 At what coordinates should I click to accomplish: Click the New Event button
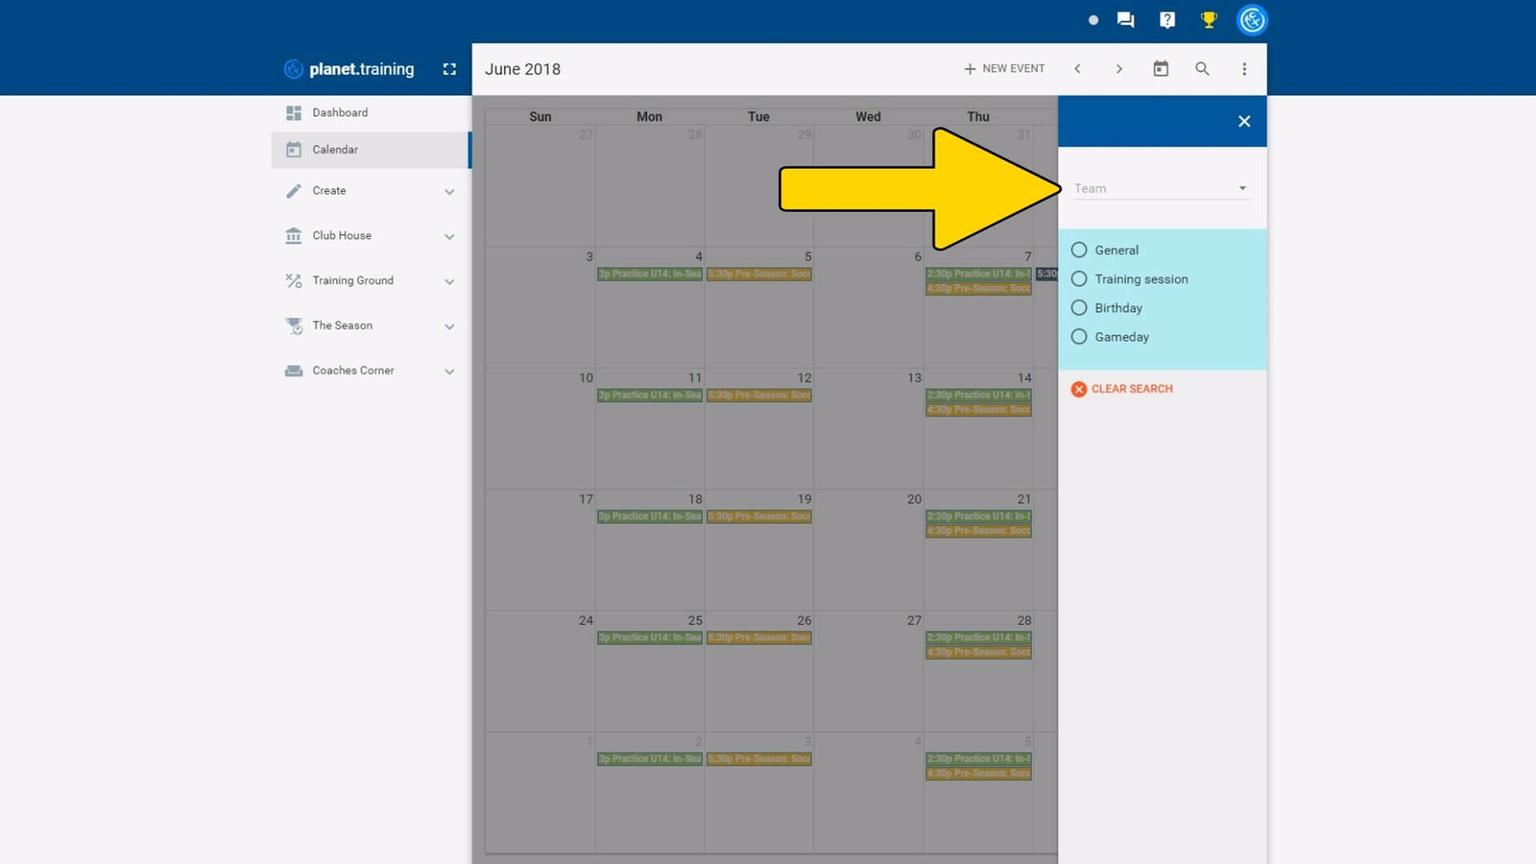pos(1004,69)
